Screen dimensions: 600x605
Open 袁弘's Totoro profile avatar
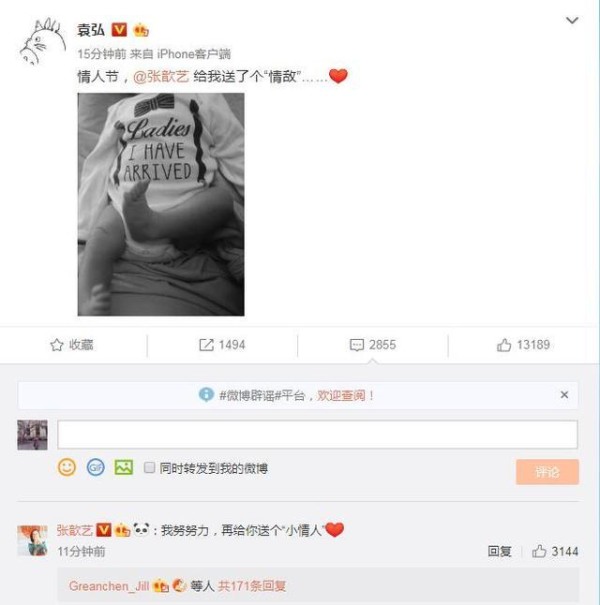coord(43,41)
